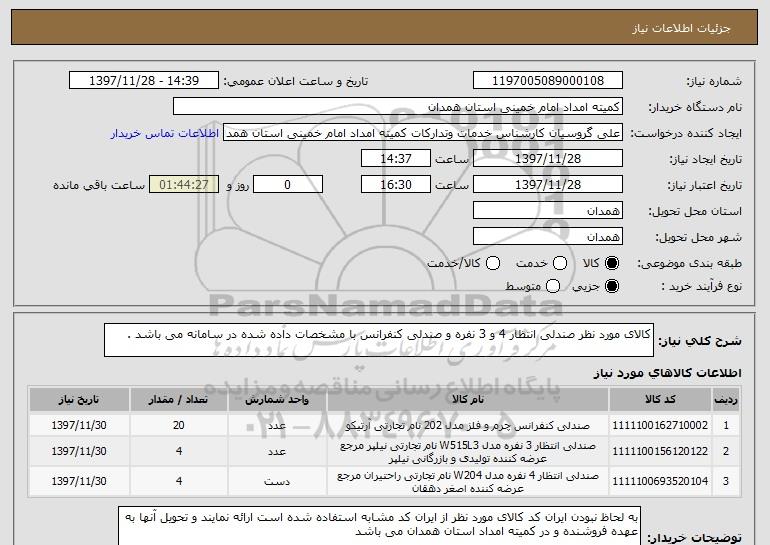Screen dimensions: 770x545
Task: Click the اطلاعات کالاهای مورد نیاز heading
Action: [x=667, y=373]
